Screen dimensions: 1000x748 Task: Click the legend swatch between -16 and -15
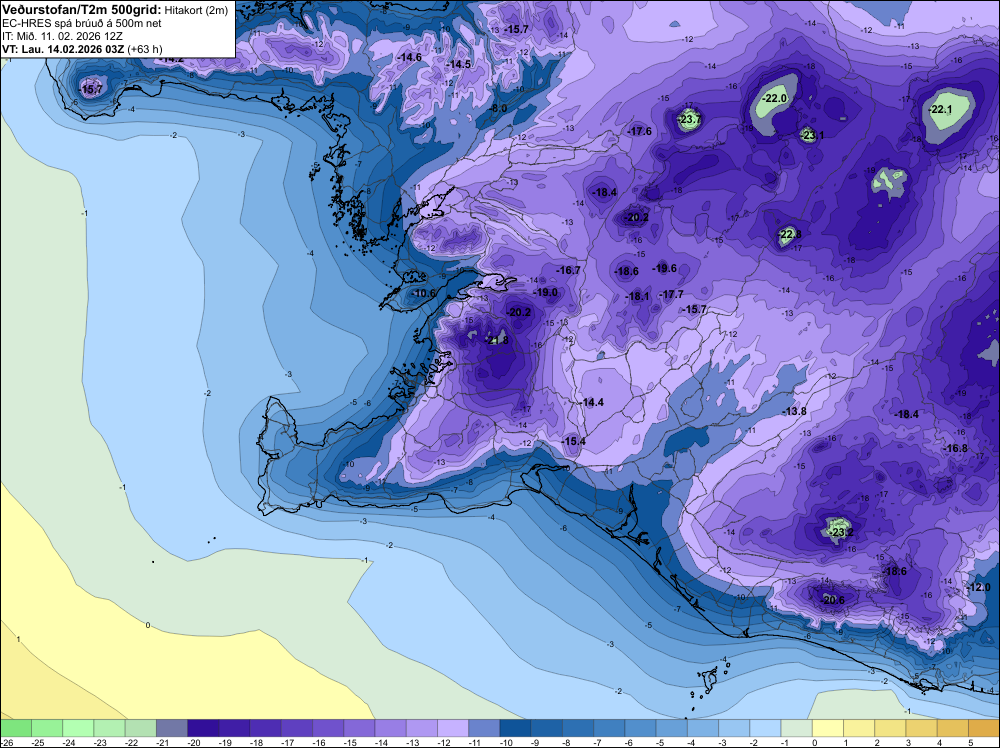[328, 728]
